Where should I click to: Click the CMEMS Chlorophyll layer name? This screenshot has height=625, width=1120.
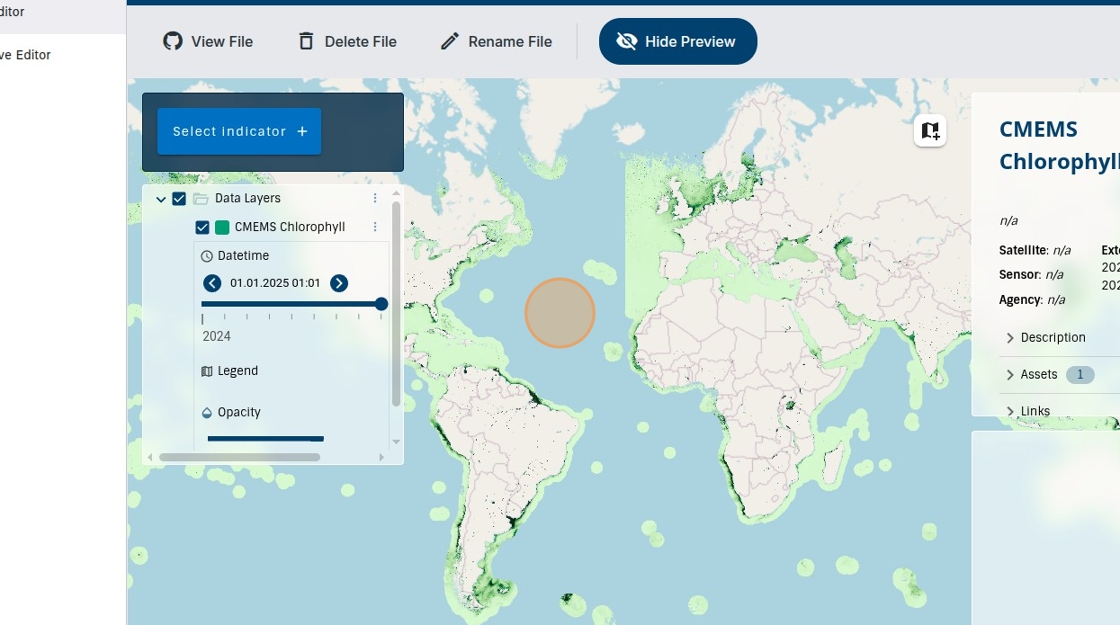290,227
